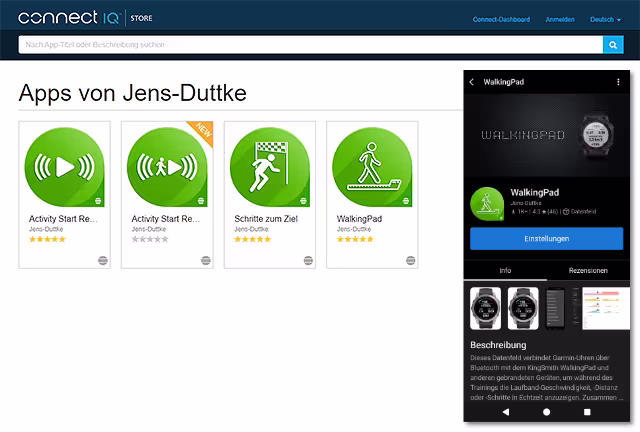Viewport: 640px width, 432px height.
Task: Click into the app search field
Action: tap(310, 45)
